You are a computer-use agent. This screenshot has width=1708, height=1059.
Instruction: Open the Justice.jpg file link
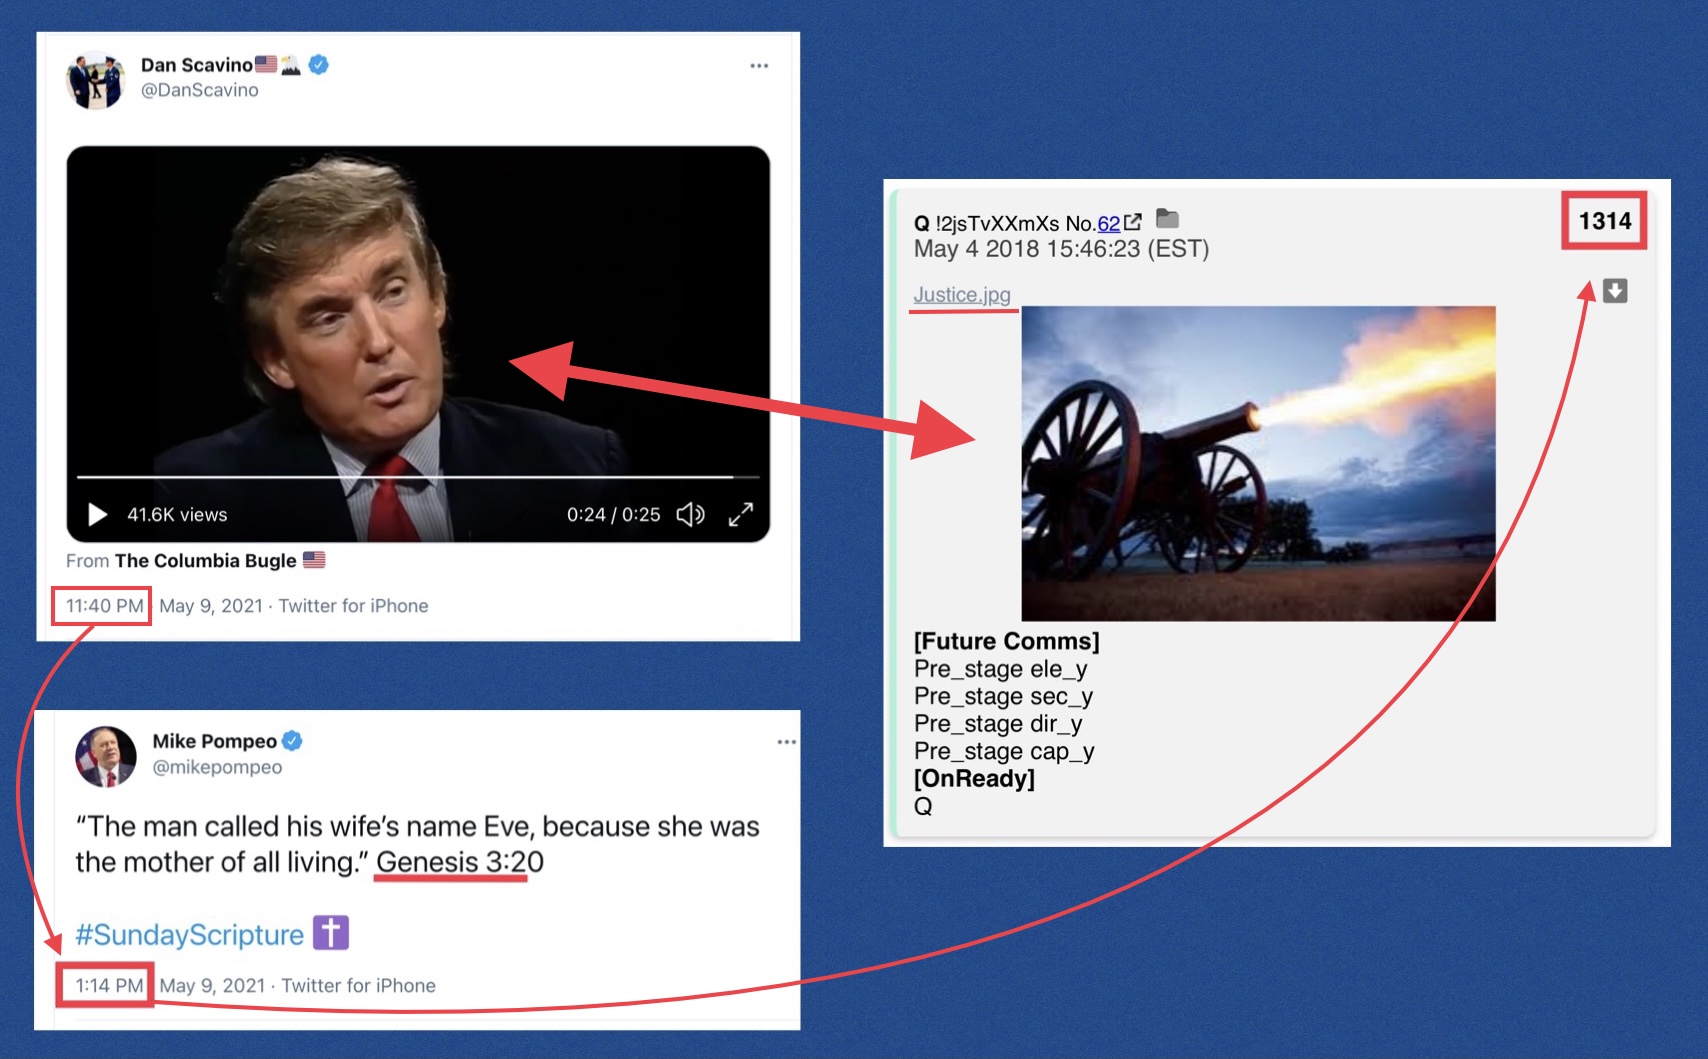962,295
